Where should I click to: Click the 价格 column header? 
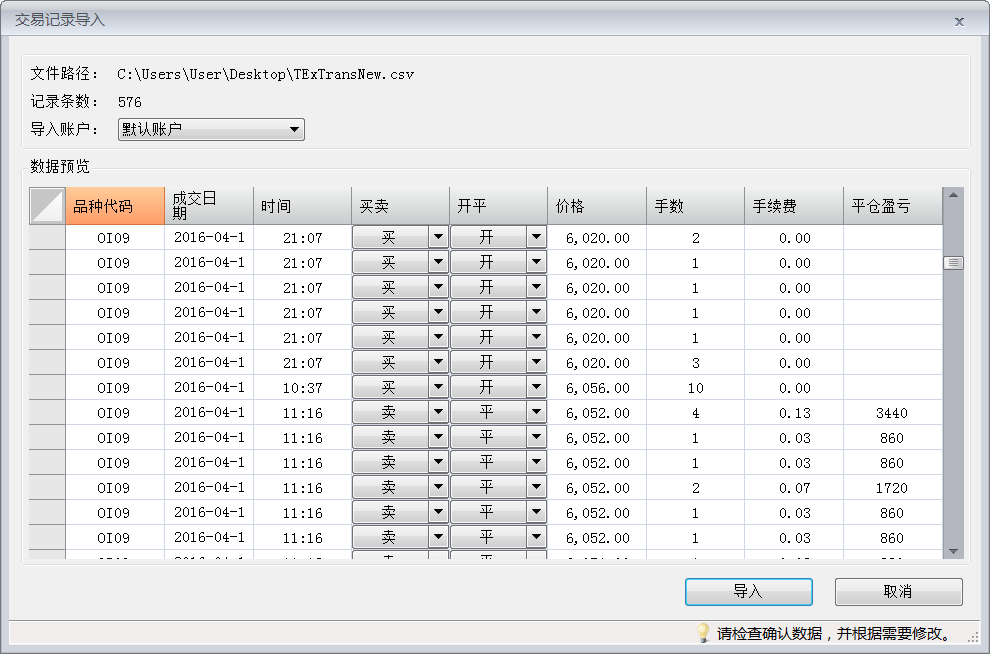[x=596, y=206]
